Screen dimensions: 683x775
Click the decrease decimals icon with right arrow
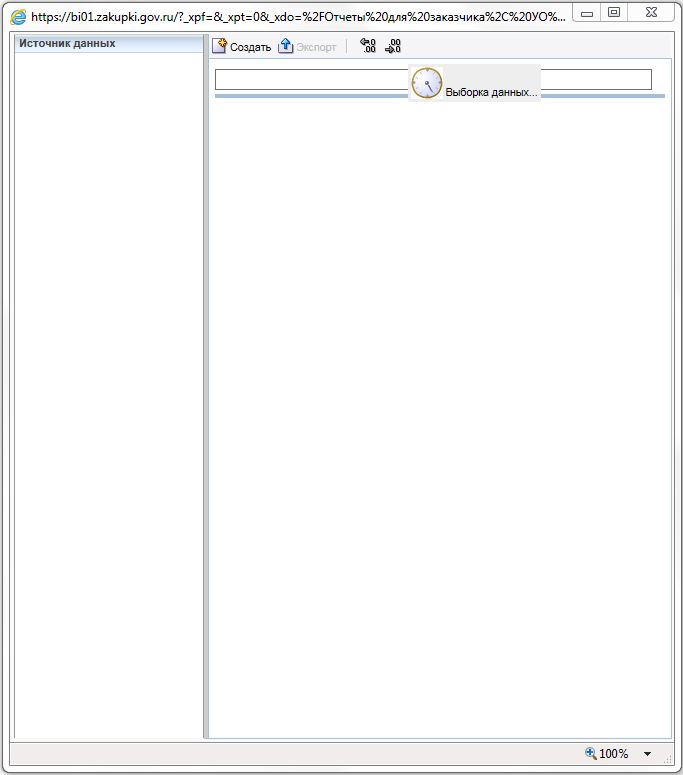(393, 46)
